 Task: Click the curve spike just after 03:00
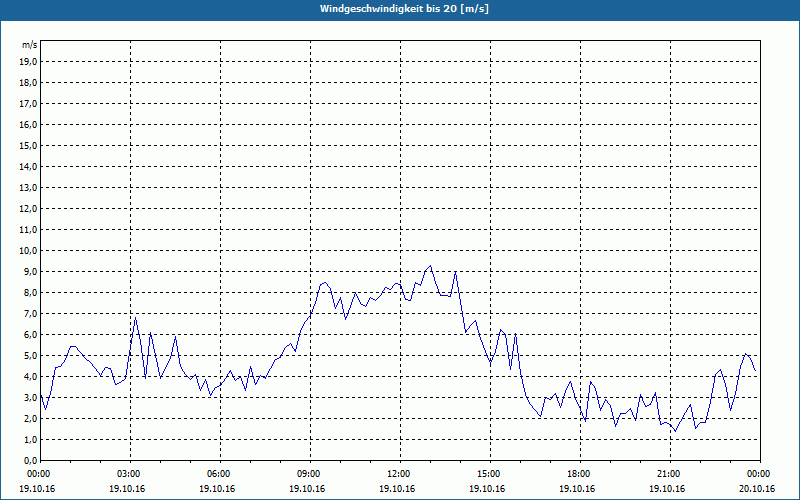point(135,317)
